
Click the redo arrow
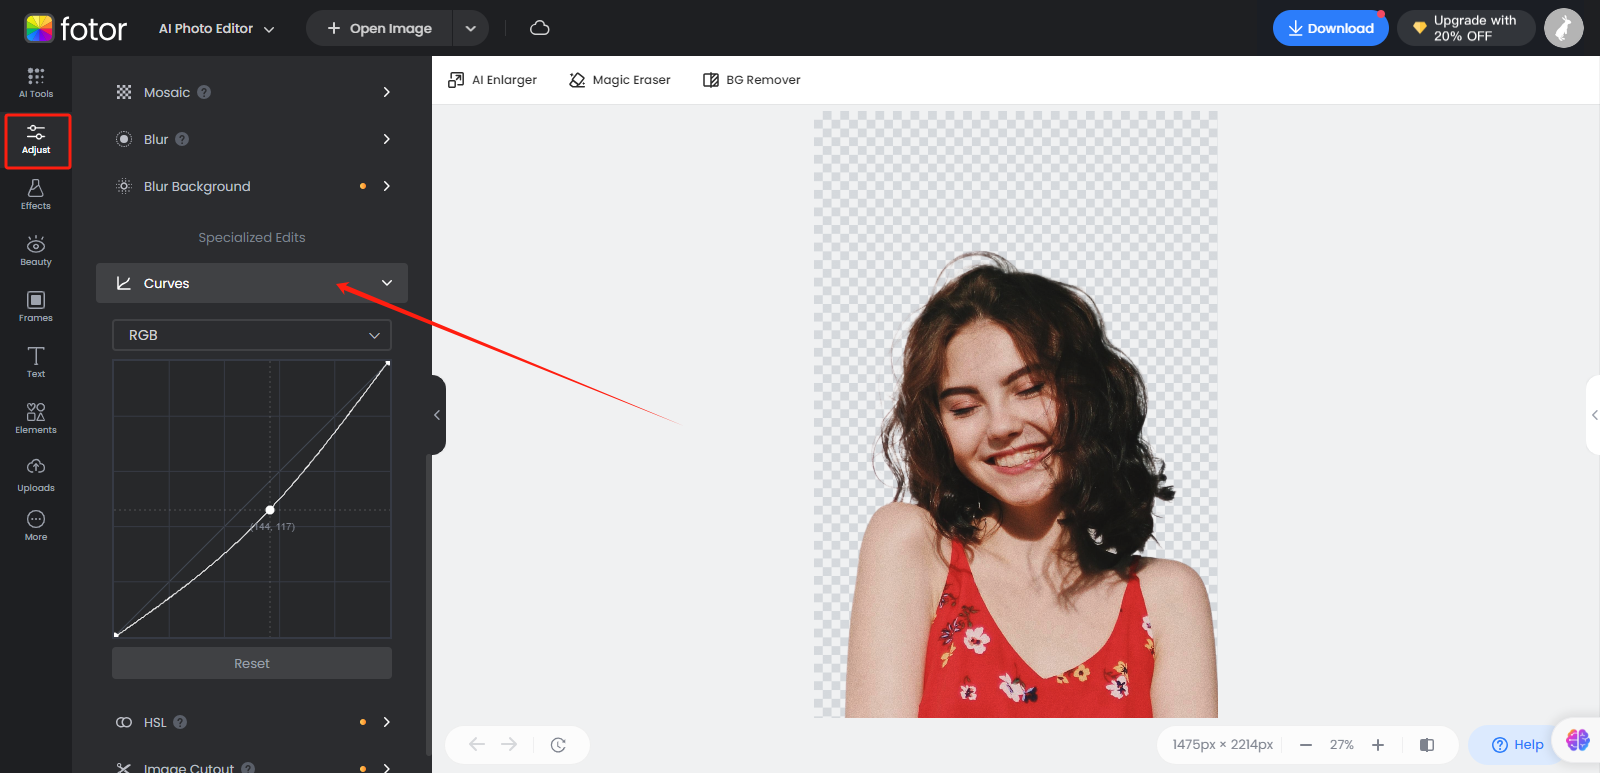point(509,744)
